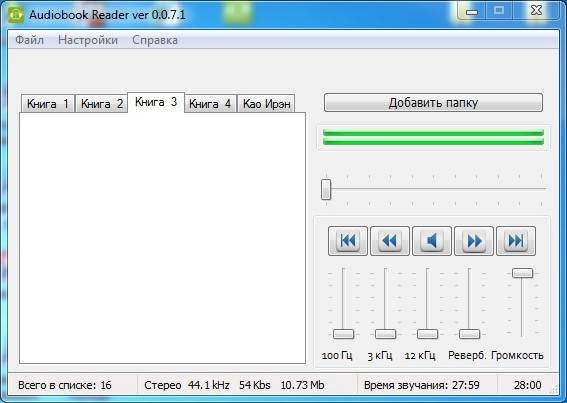This screenshot has height=403, width=567.
Task: Click the 12 кГц label
Action: pos(420,356)
